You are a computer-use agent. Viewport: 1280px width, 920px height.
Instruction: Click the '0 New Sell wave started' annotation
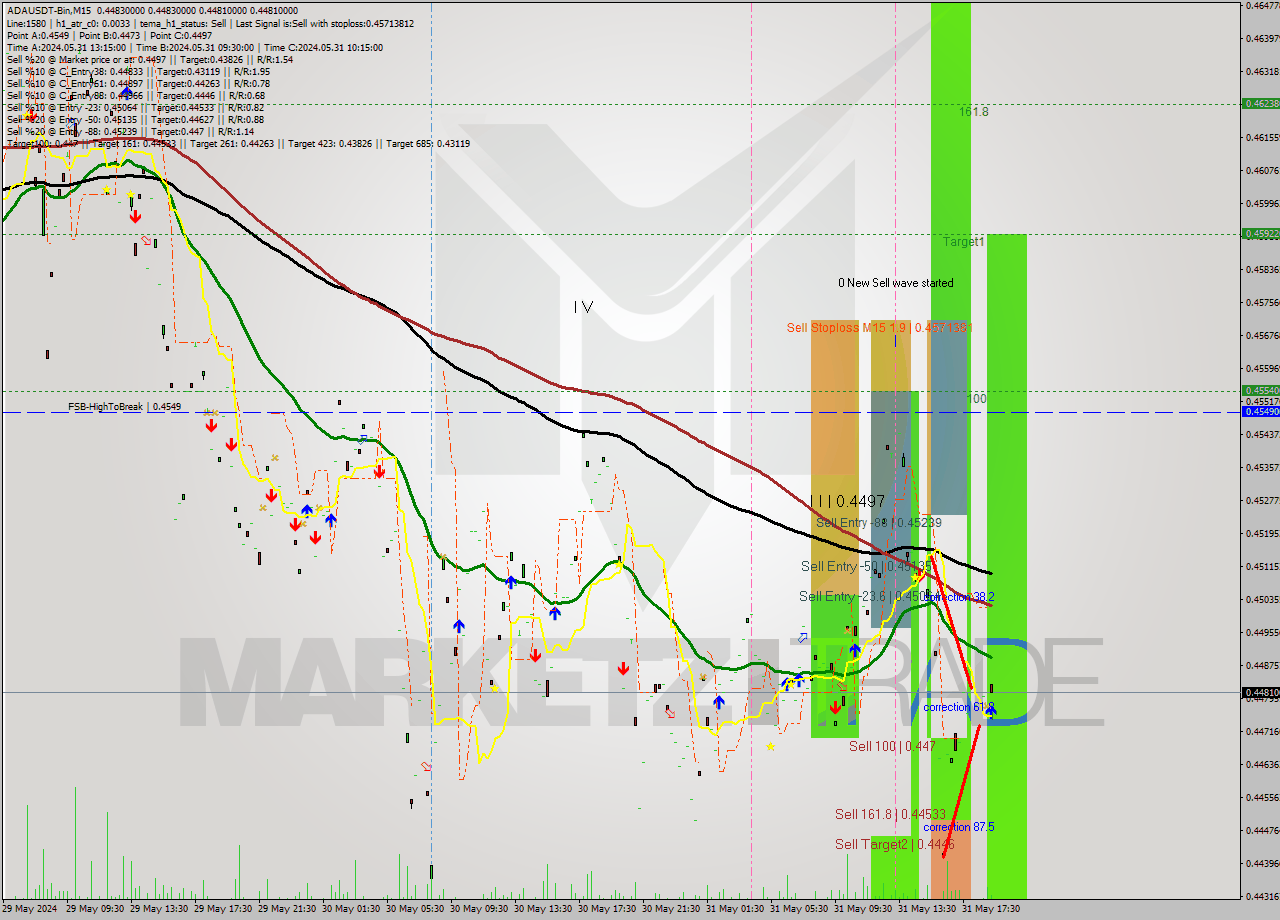click(x=895, y=283)
